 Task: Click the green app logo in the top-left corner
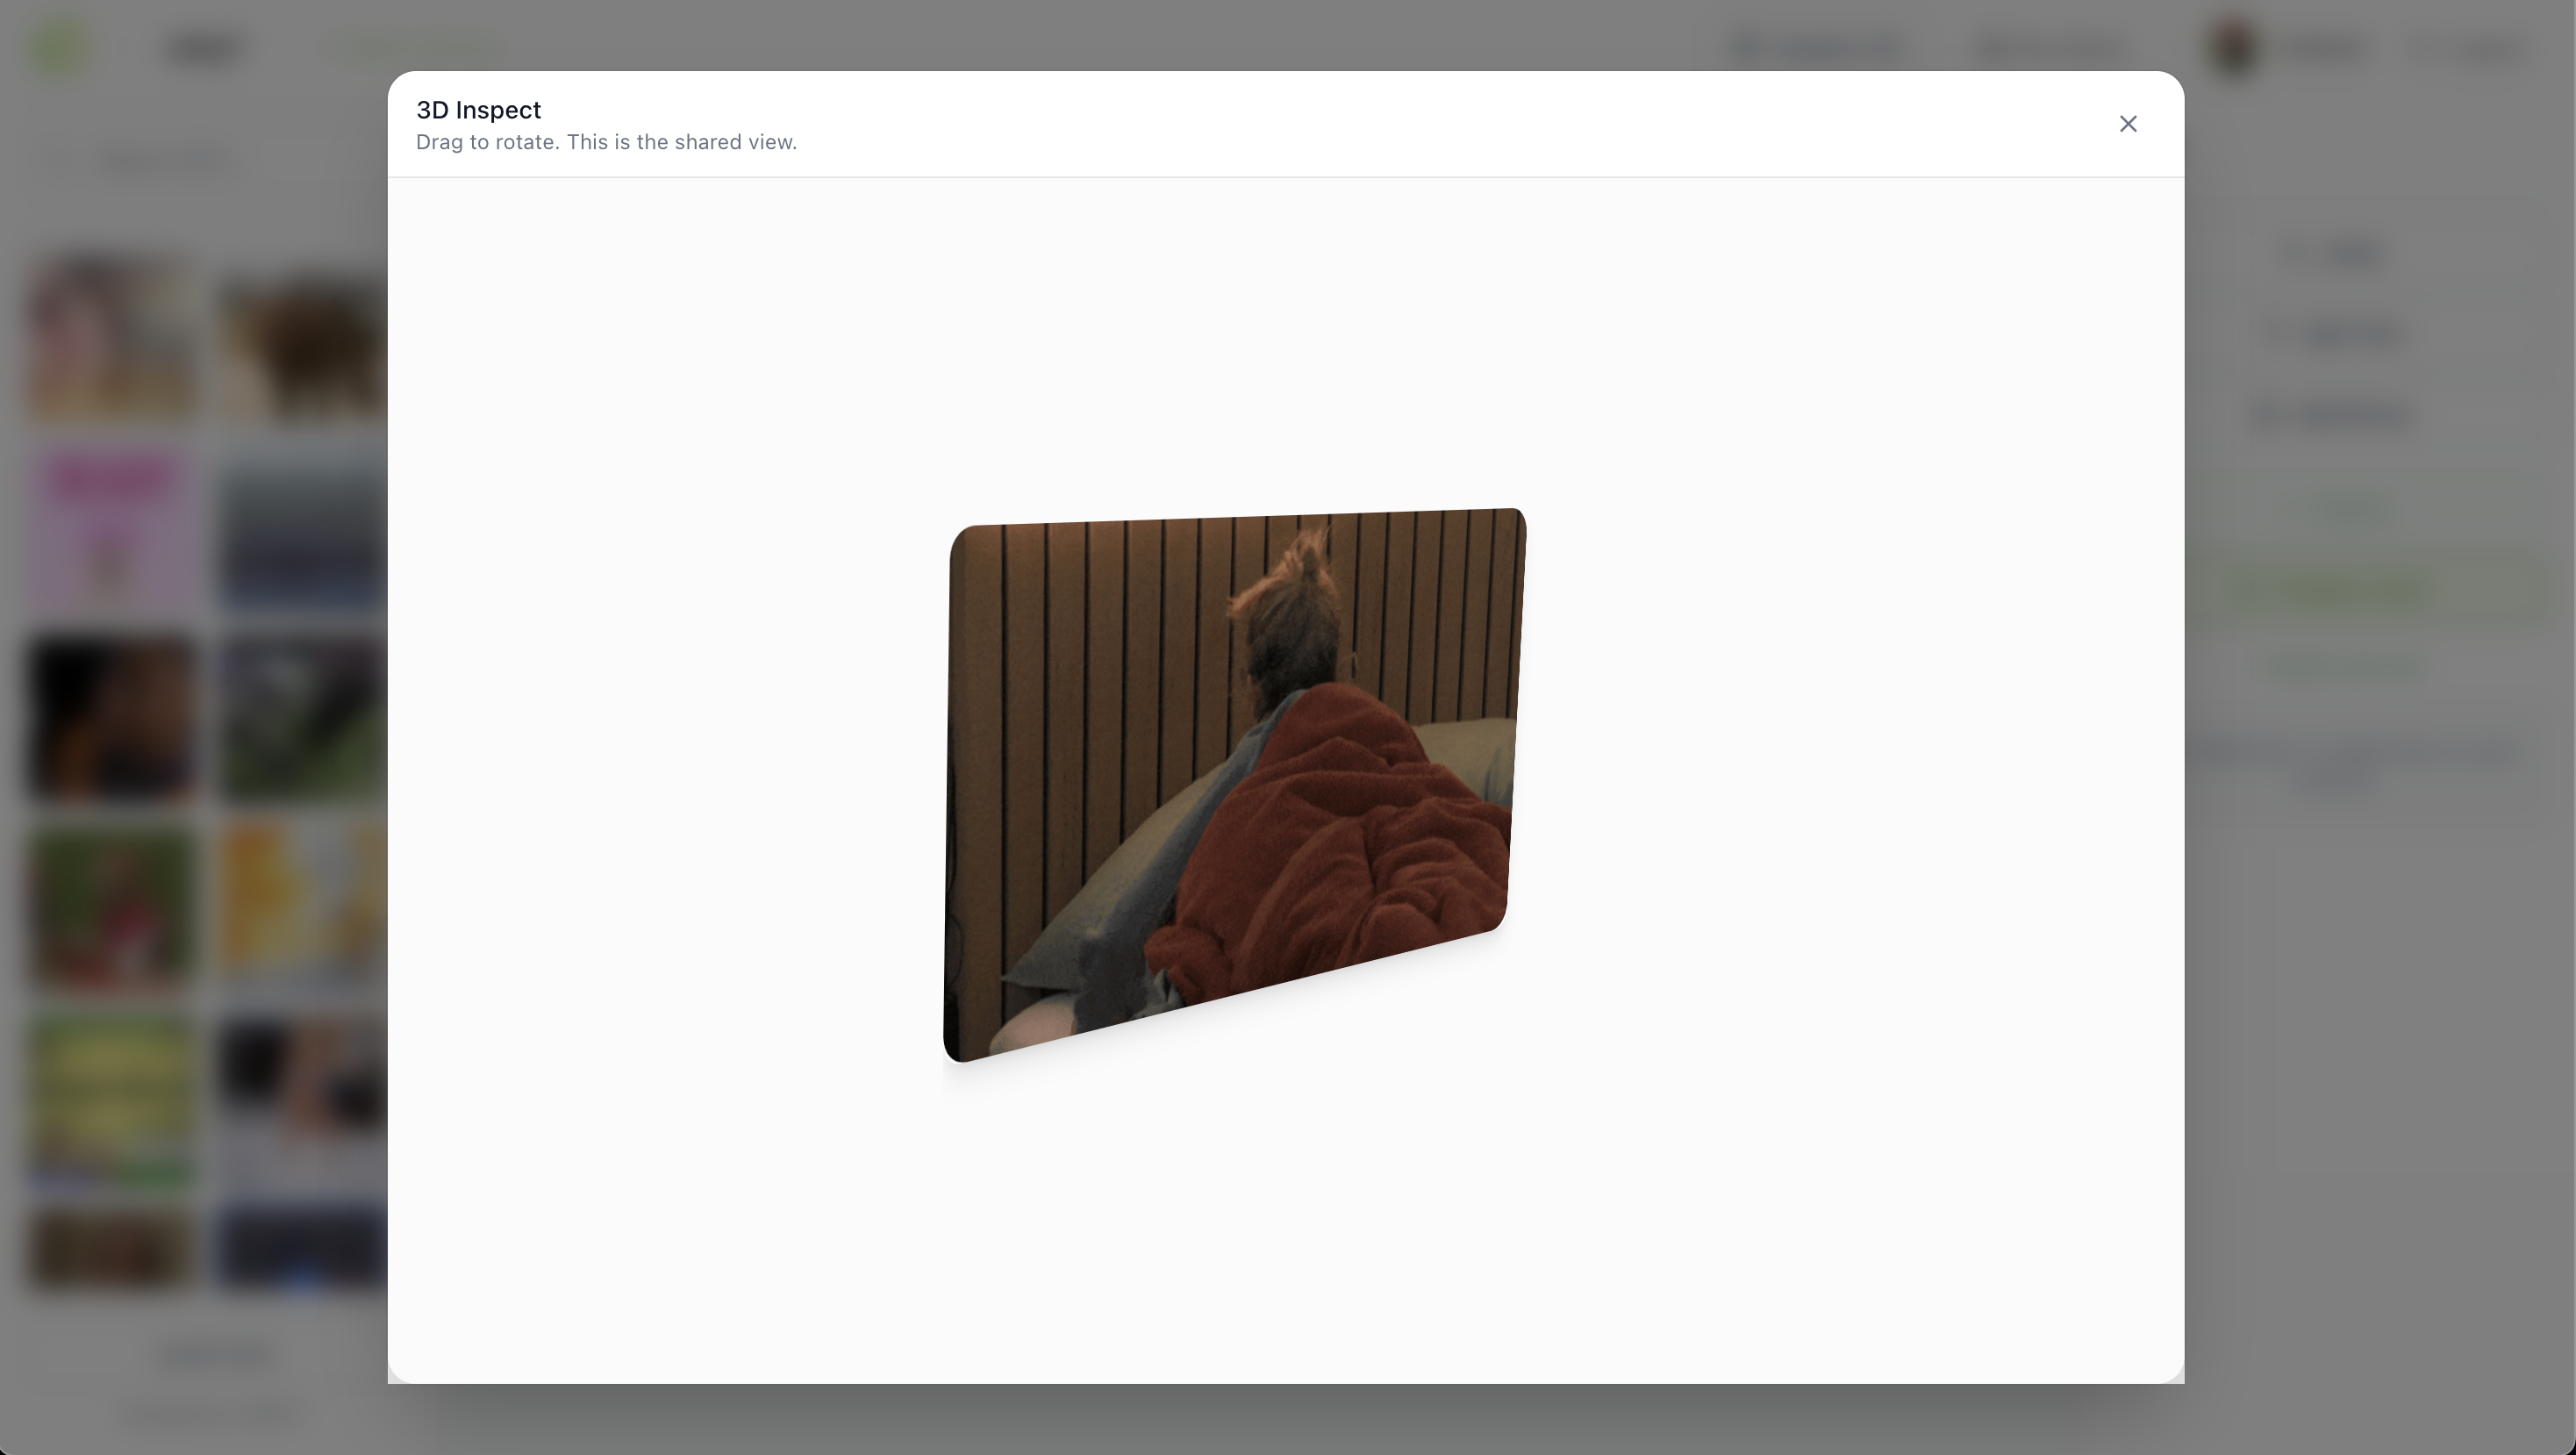coord(58,47)
